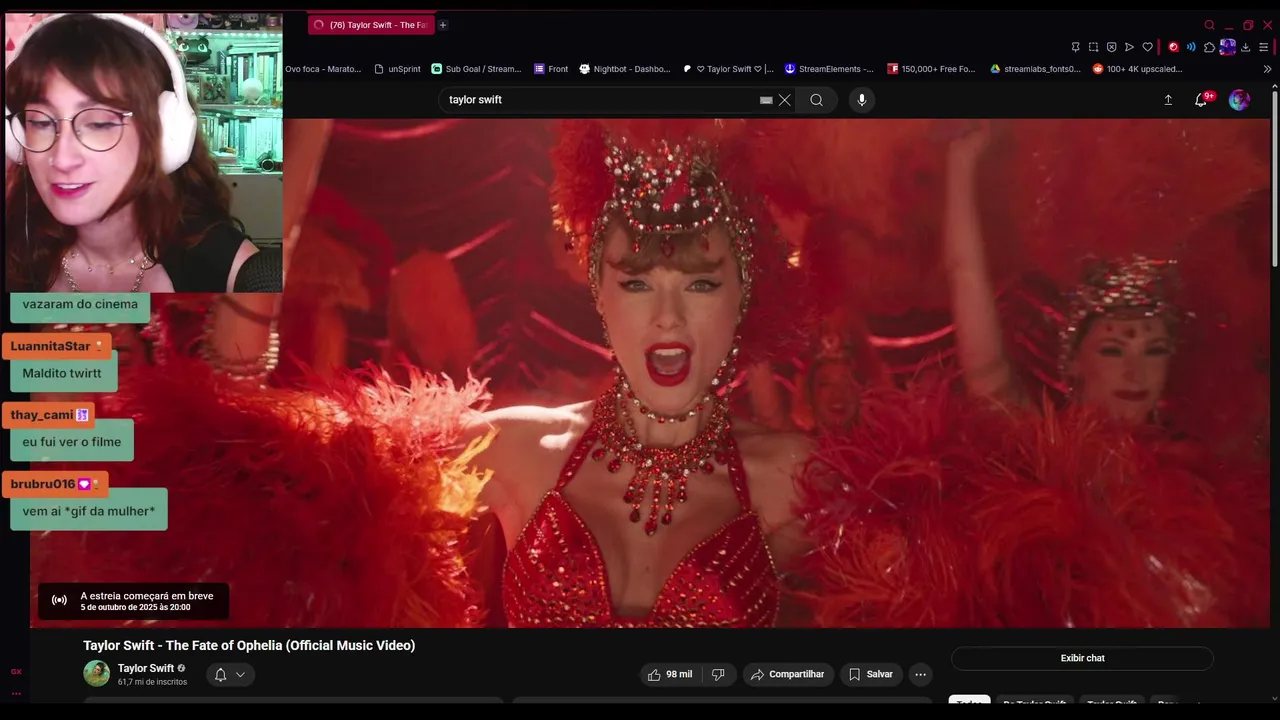This screenshot has width=1280, height=720.
Task: Add page to bookmarks with heart icon
Action: click(1147, 47)
